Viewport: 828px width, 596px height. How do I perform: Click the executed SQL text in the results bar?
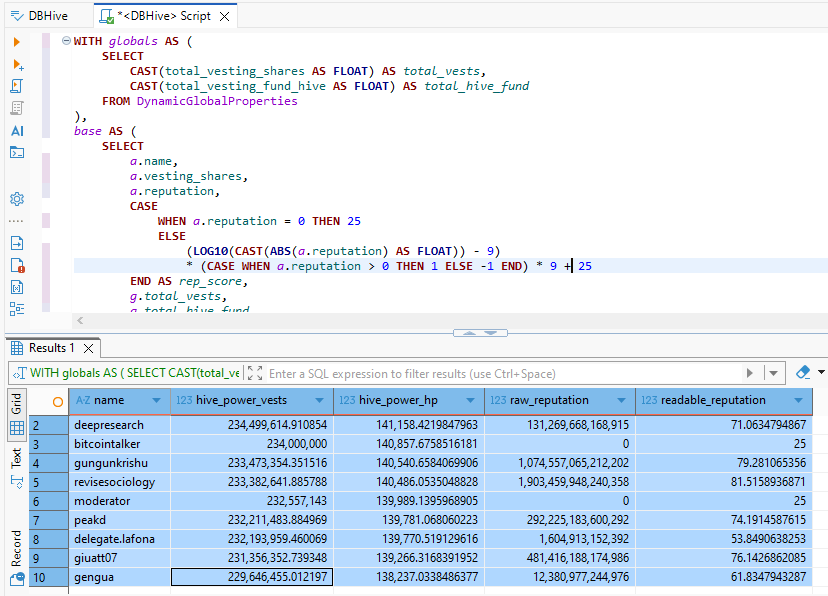click(x=135, y=373)
